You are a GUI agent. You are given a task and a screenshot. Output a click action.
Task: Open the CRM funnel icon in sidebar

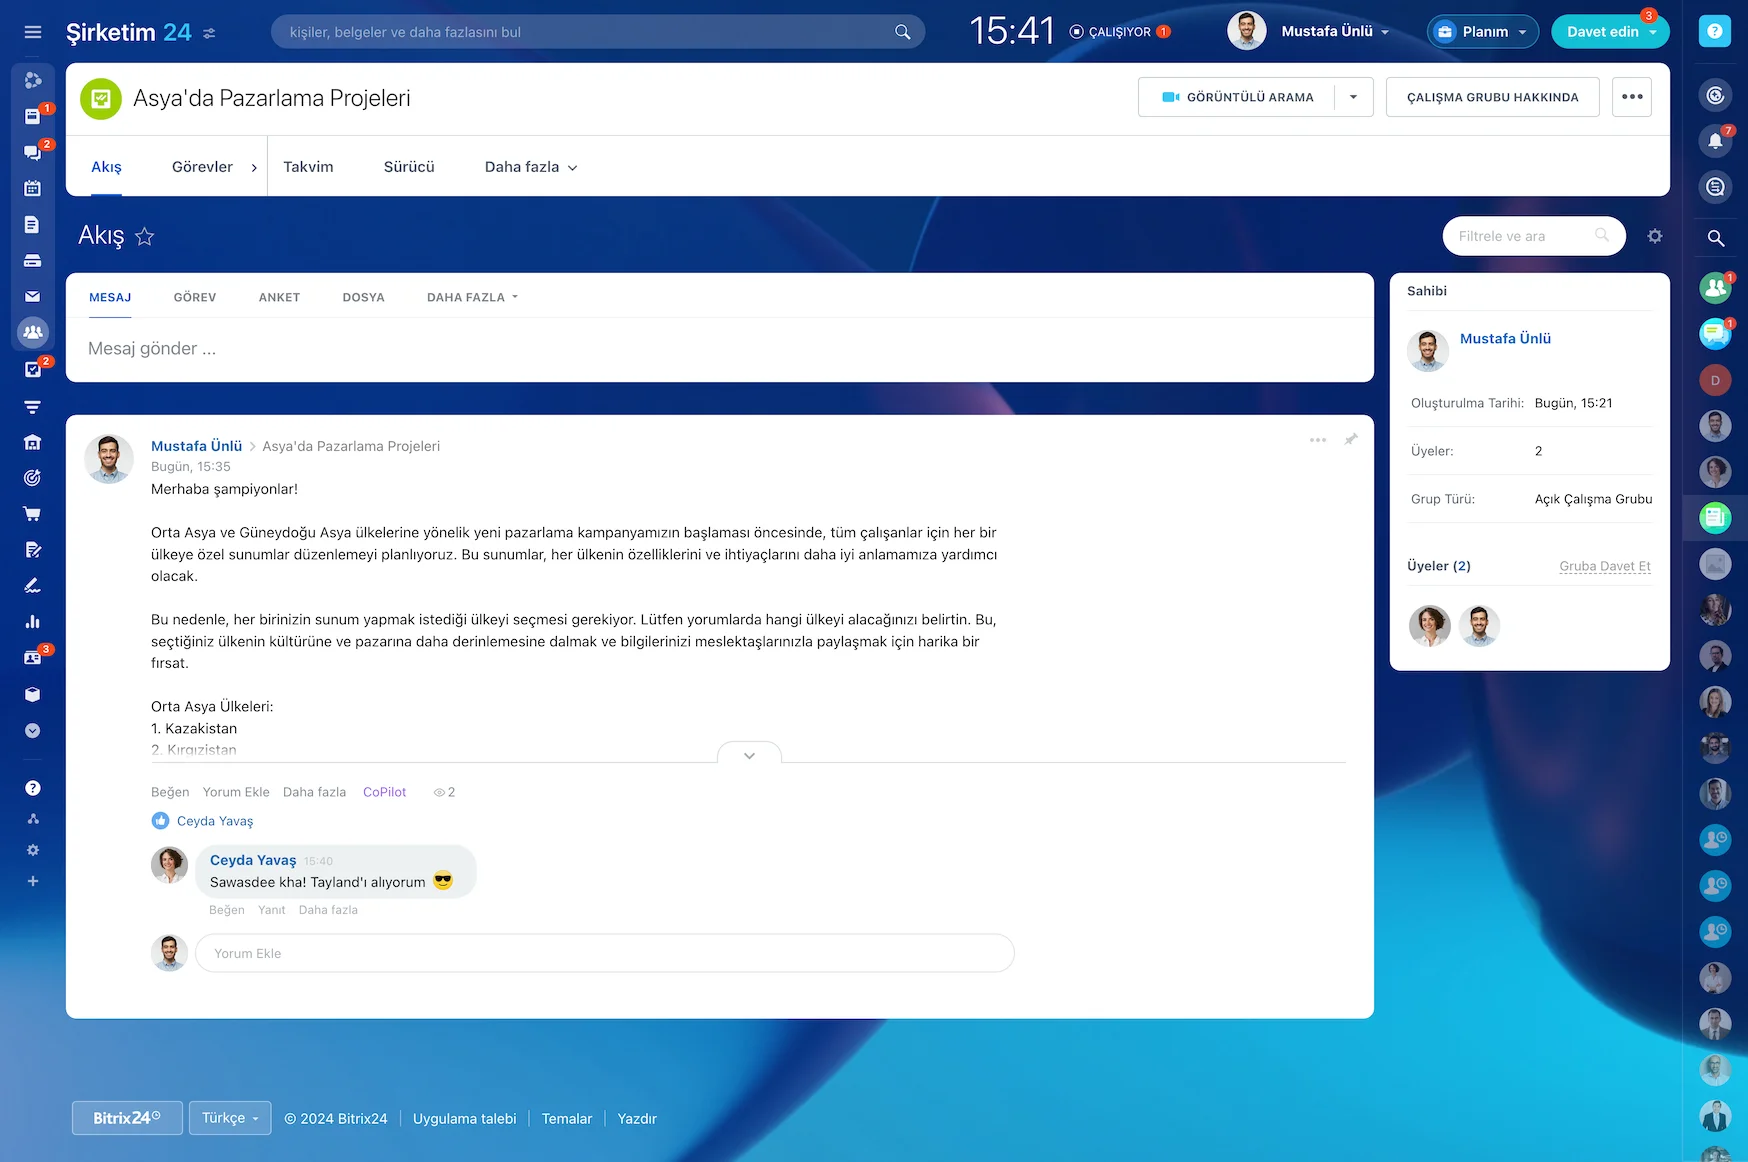pyautogui.click(x=32, y=406)
